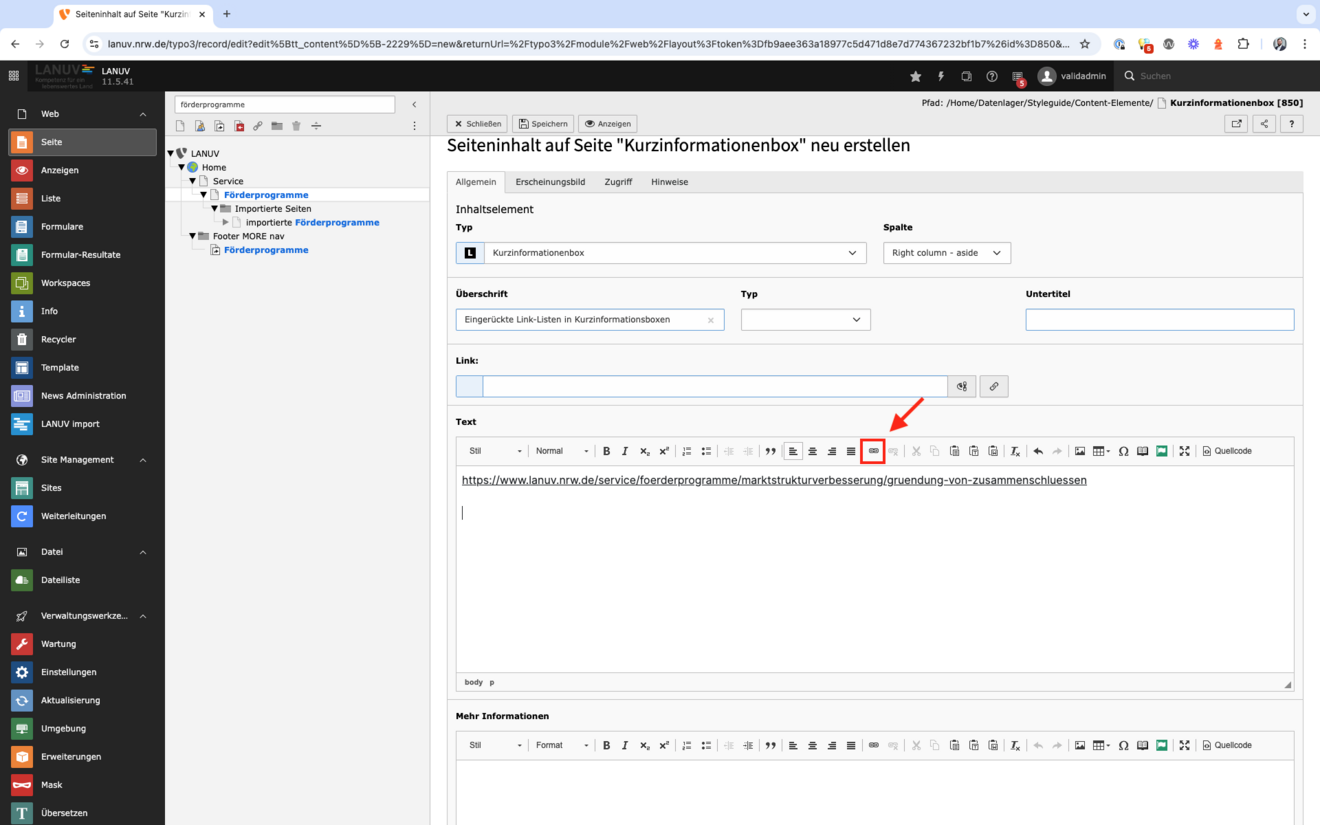The width and height of the screenshot is (1320, 825).
Task: Collapse the Site Management section
Action: coord(143,460)
